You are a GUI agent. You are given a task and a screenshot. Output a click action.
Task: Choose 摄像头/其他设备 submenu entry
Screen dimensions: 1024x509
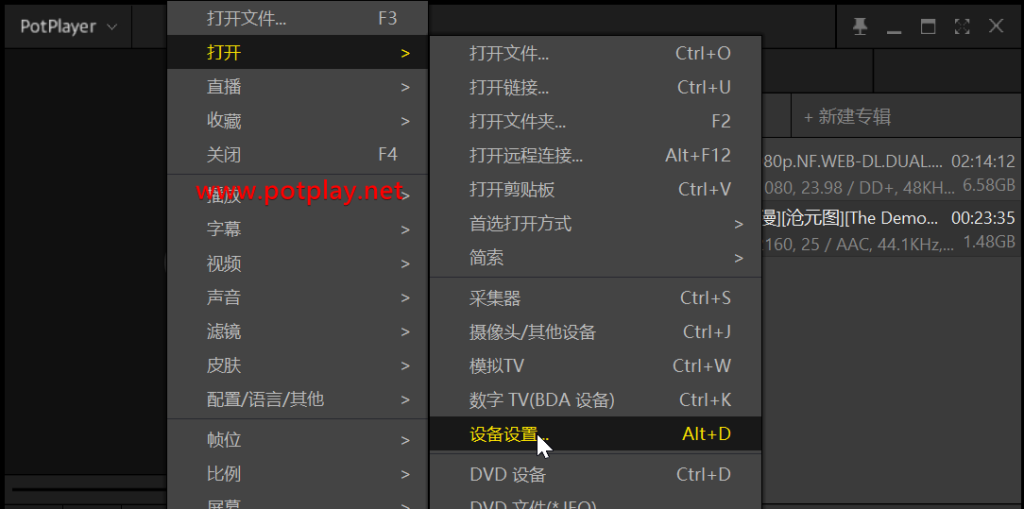pos(596,333)
